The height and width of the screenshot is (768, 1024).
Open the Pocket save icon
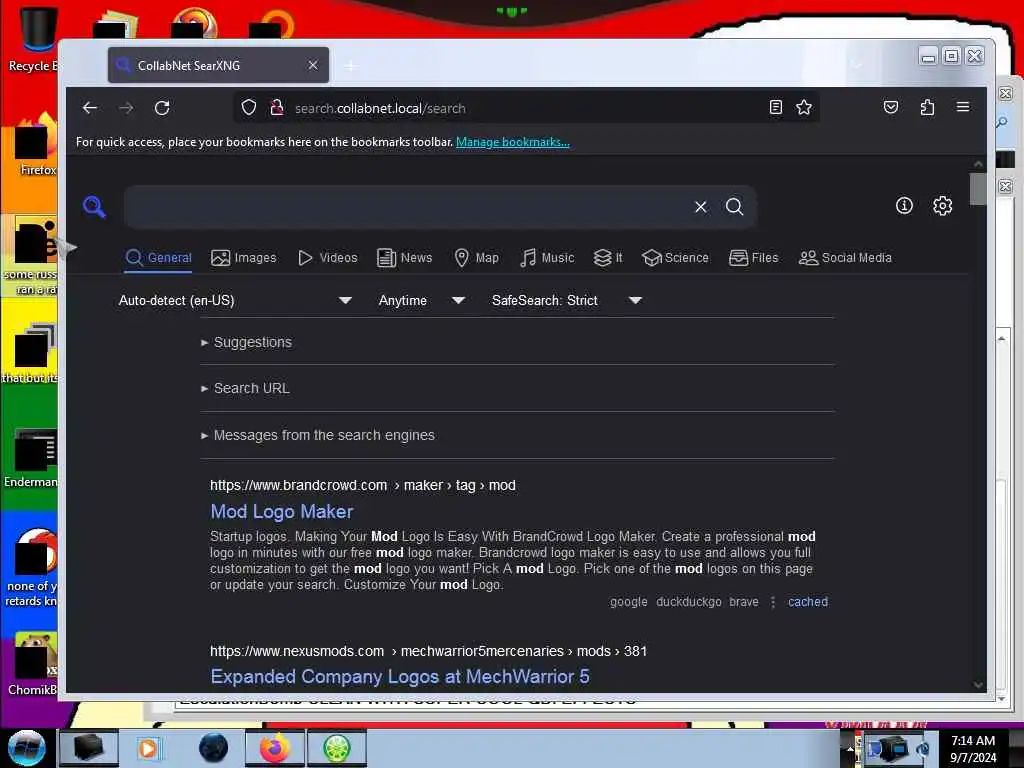[x=891, y=107]
